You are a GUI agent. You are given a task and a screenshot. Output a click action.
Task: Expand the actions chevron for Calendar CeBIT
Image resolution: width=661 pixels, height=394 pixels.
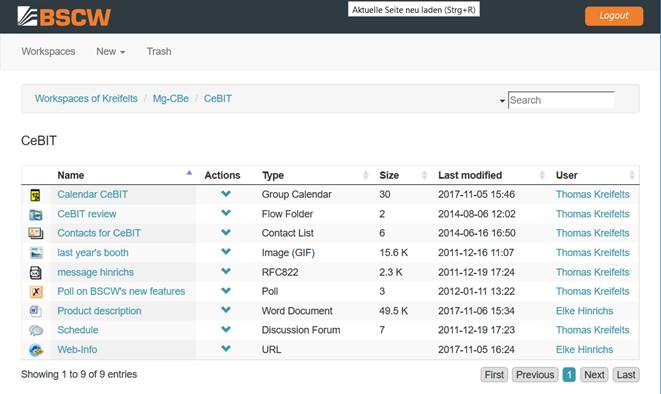226,194
